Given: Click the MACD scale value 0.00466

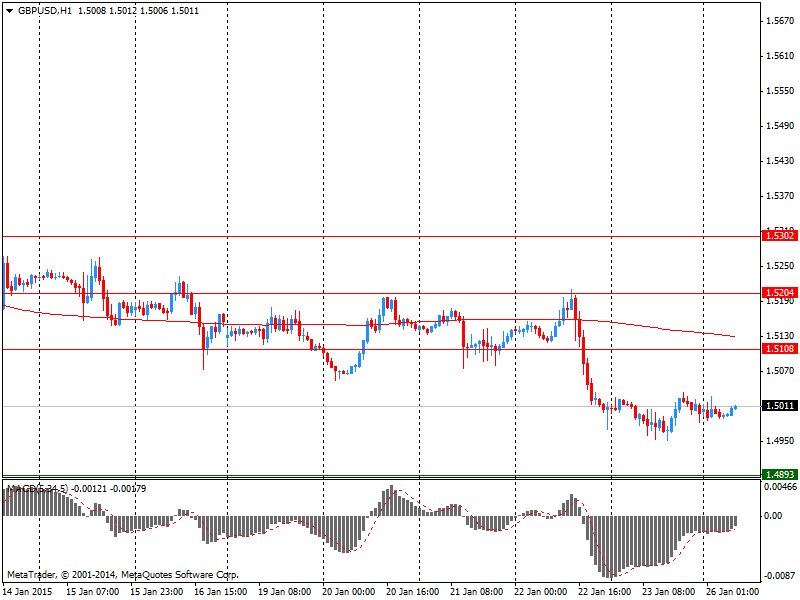Looking at the screenshot, I should pyautogui.click(x=780, y=487).
